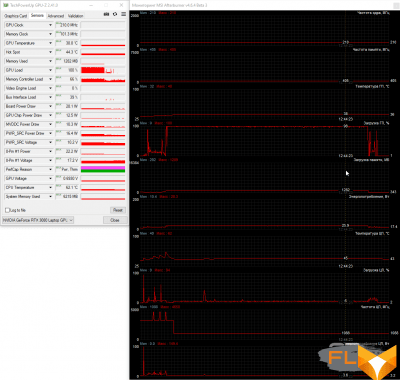Expand the GPU Clock sensor dropdown
Screen dimensions: 400x380
[50, 25]
